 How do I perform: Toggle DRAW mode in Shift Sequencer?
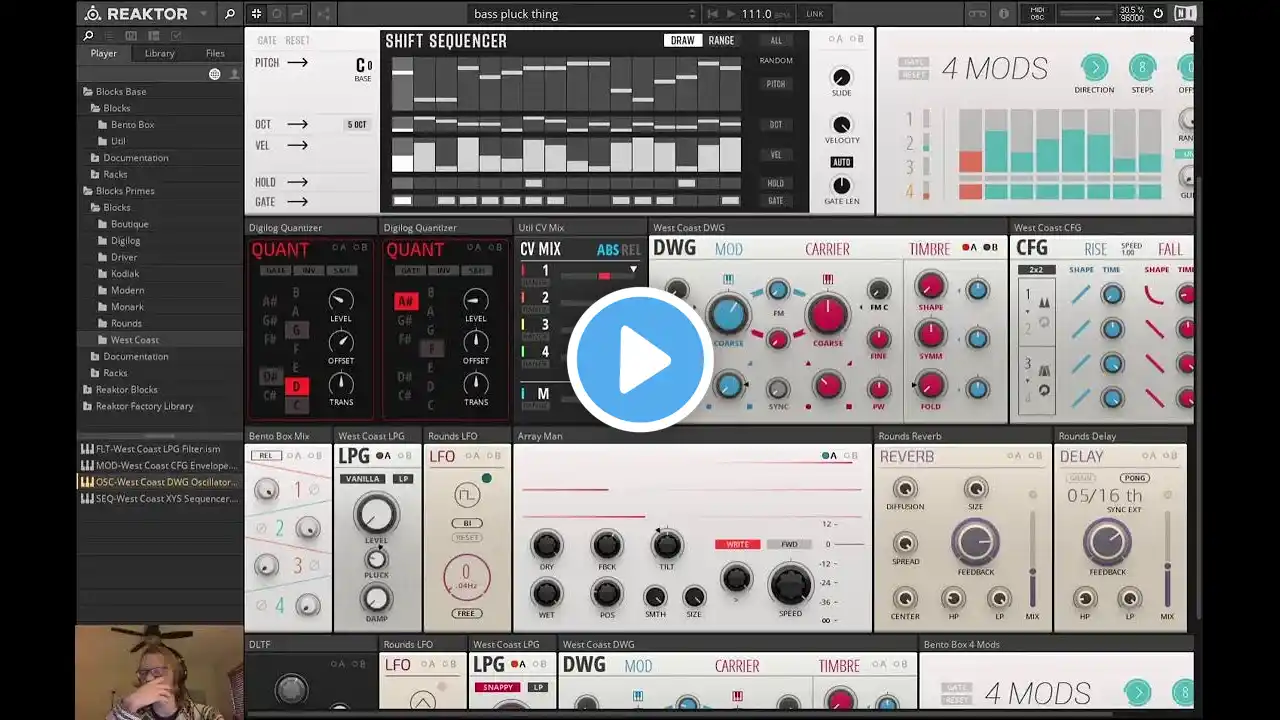coord(683,41)
